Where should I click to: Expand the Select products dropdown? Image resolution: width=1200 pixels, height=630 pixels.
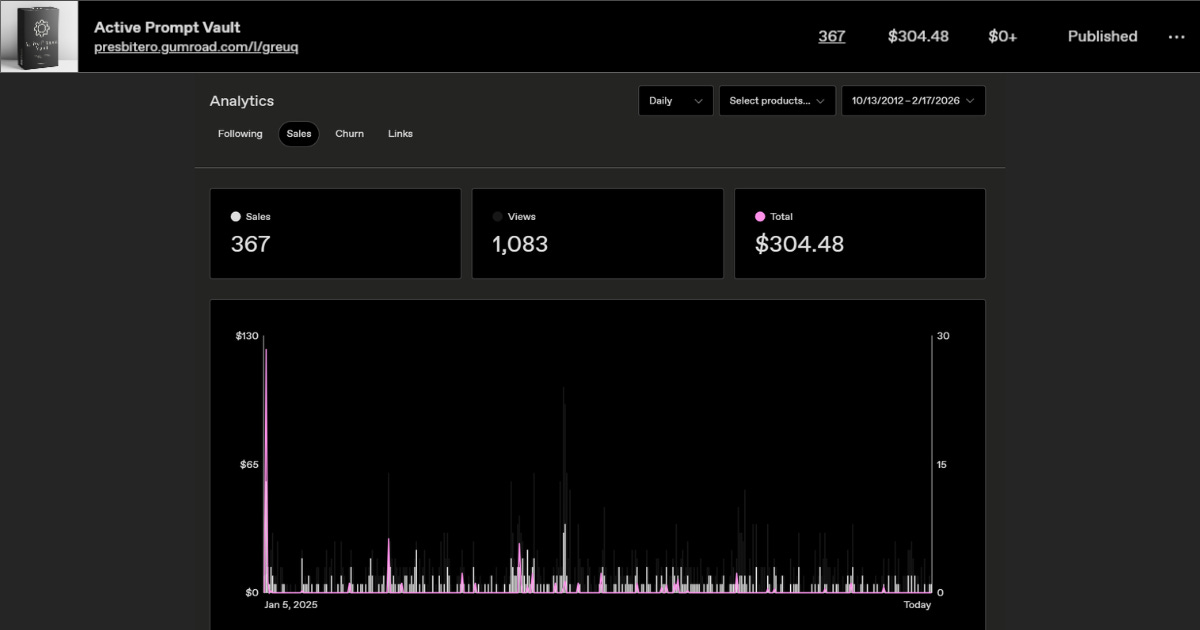click(777, 100)
